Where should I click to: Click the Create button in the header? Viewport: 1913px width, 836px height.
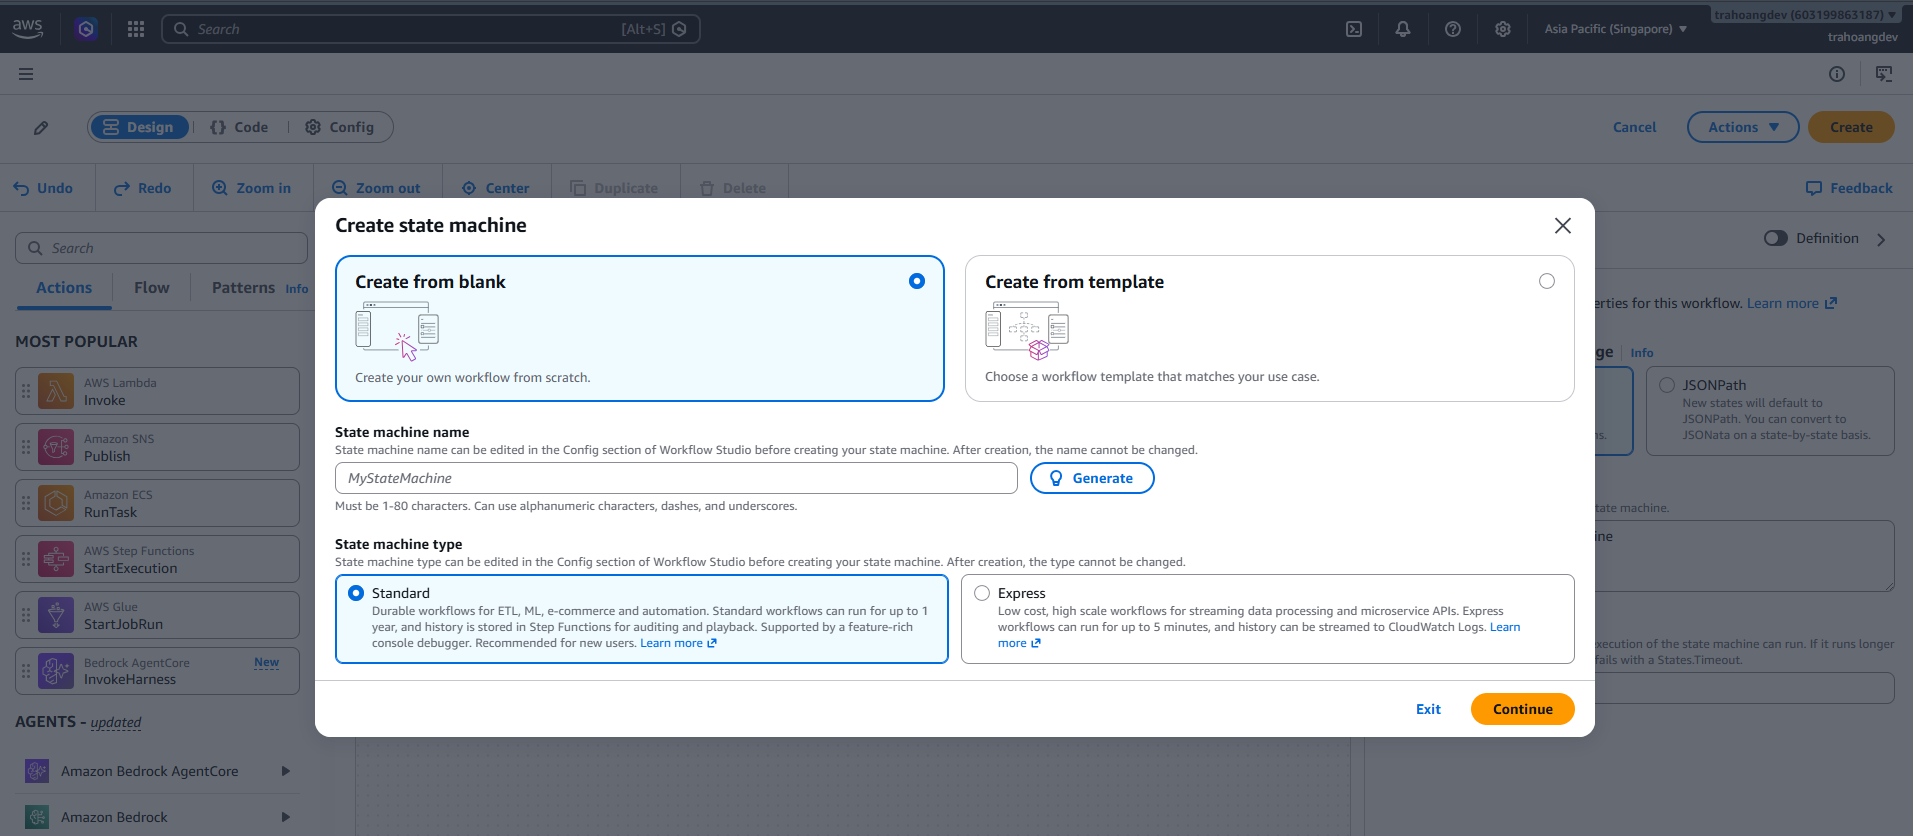point(1851,127)
